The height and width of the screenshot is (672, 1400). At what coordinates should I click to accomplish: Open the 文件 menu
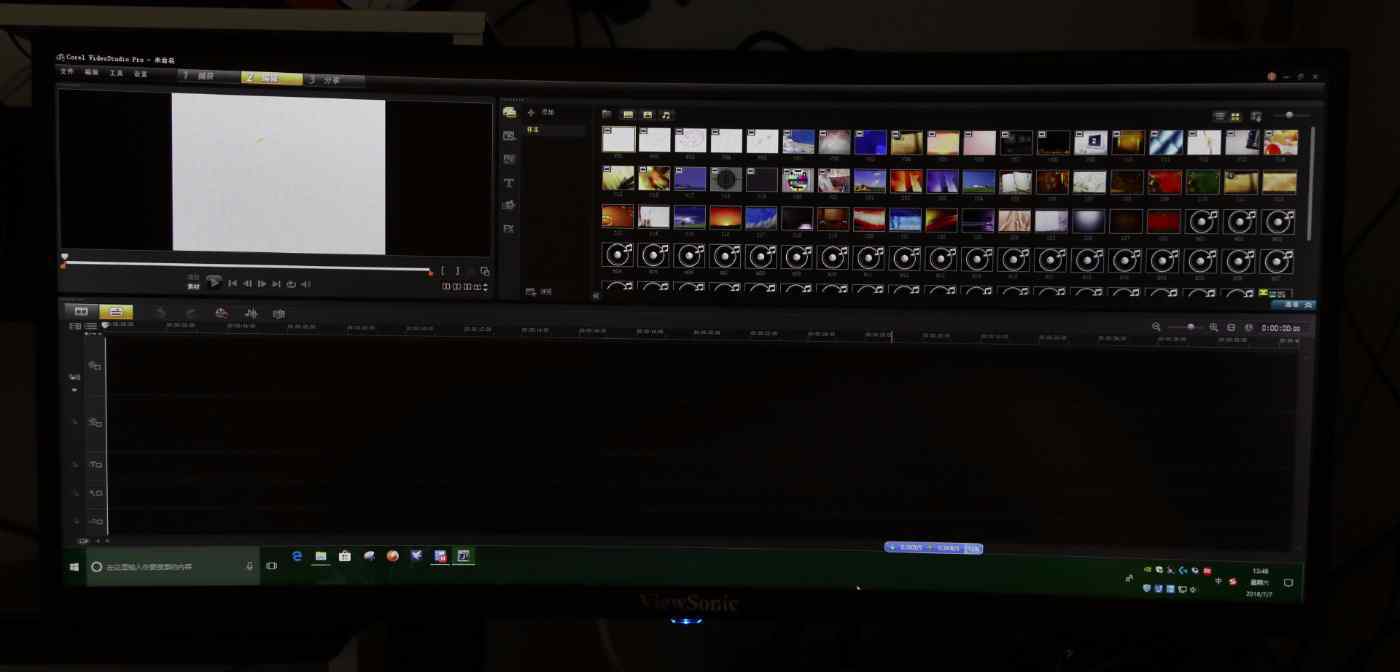tap(67, 72)
